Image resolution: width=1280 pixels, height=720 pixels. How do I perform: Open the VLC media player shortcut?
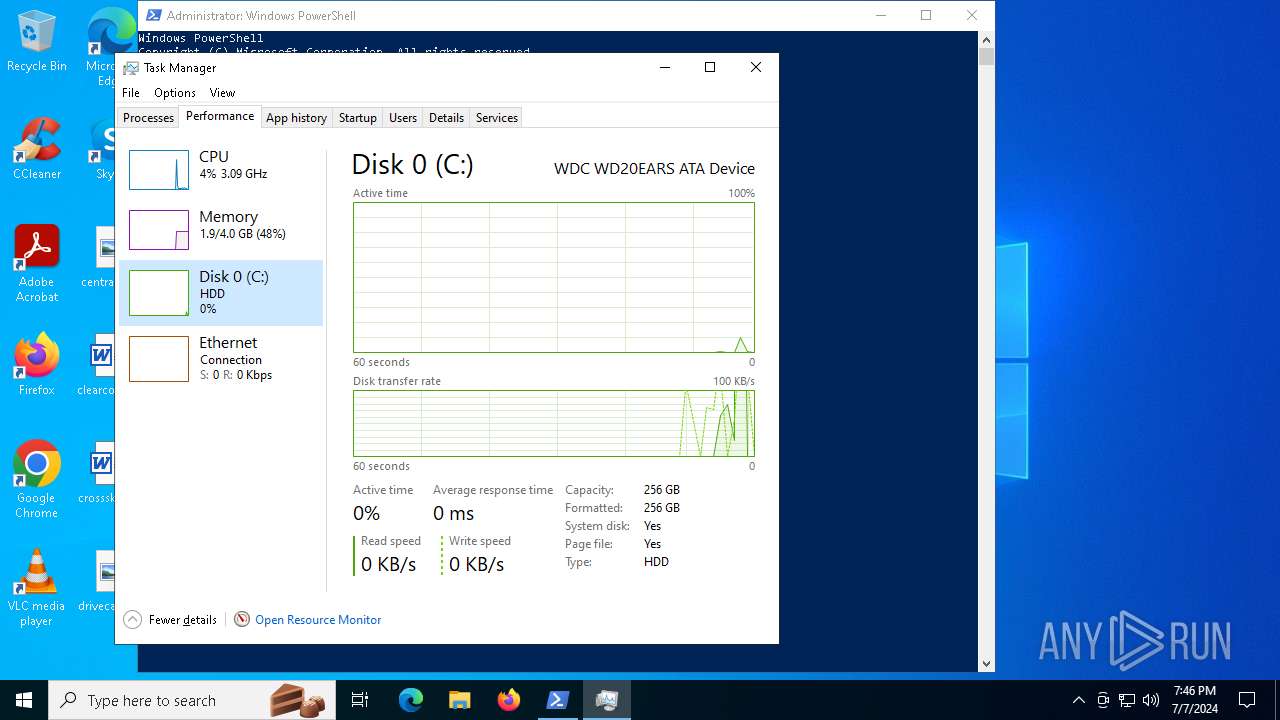(x=37, y=588)
